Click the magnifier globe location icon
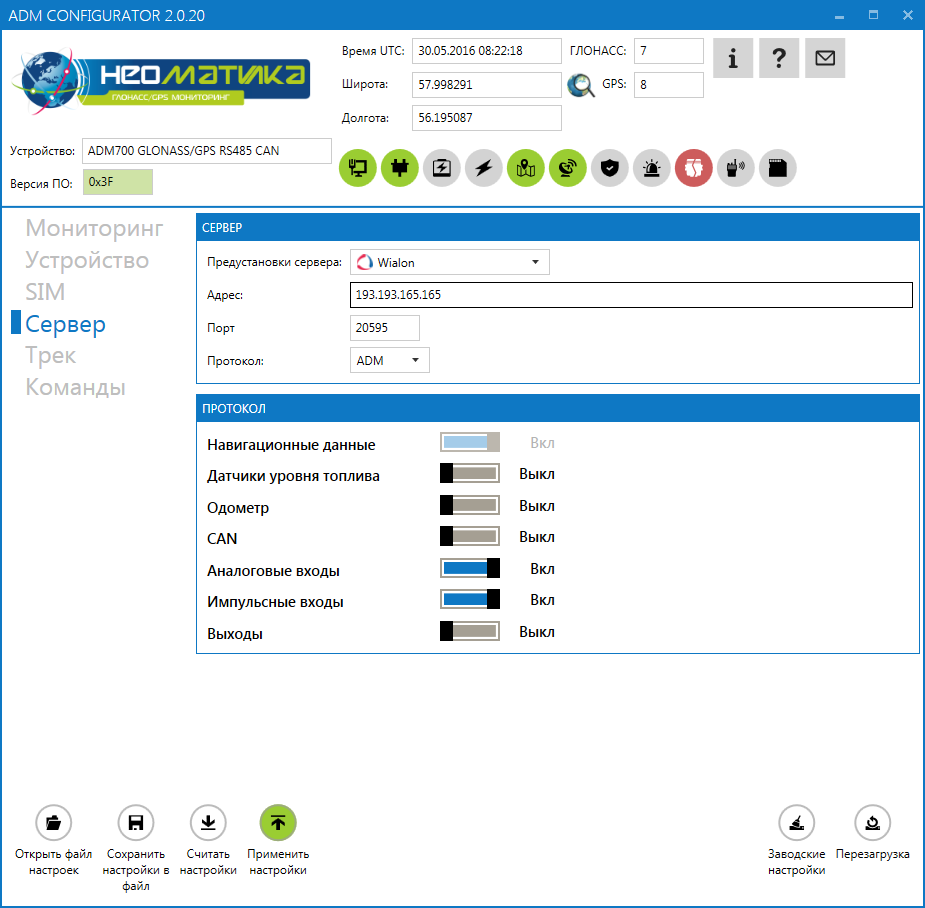The height and width of the screenshot is (908, 925). point(581,85)
